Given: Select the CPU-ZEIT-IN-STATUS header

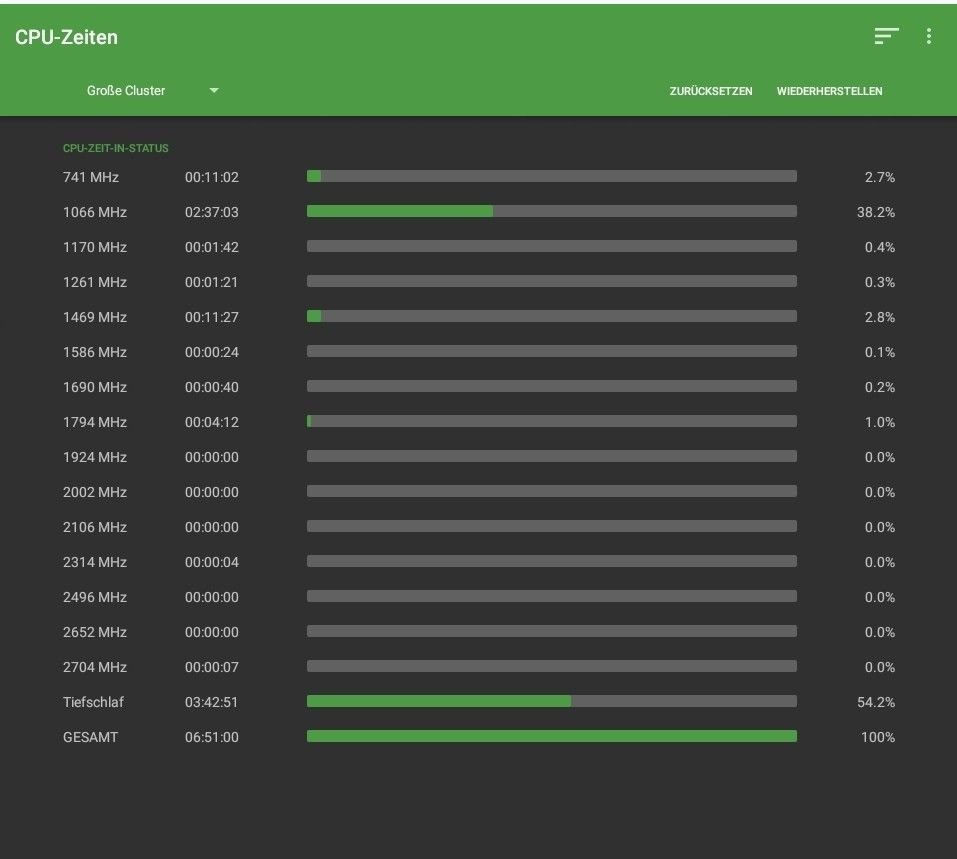Looking at the screenshot, I should tap(115, 148).
